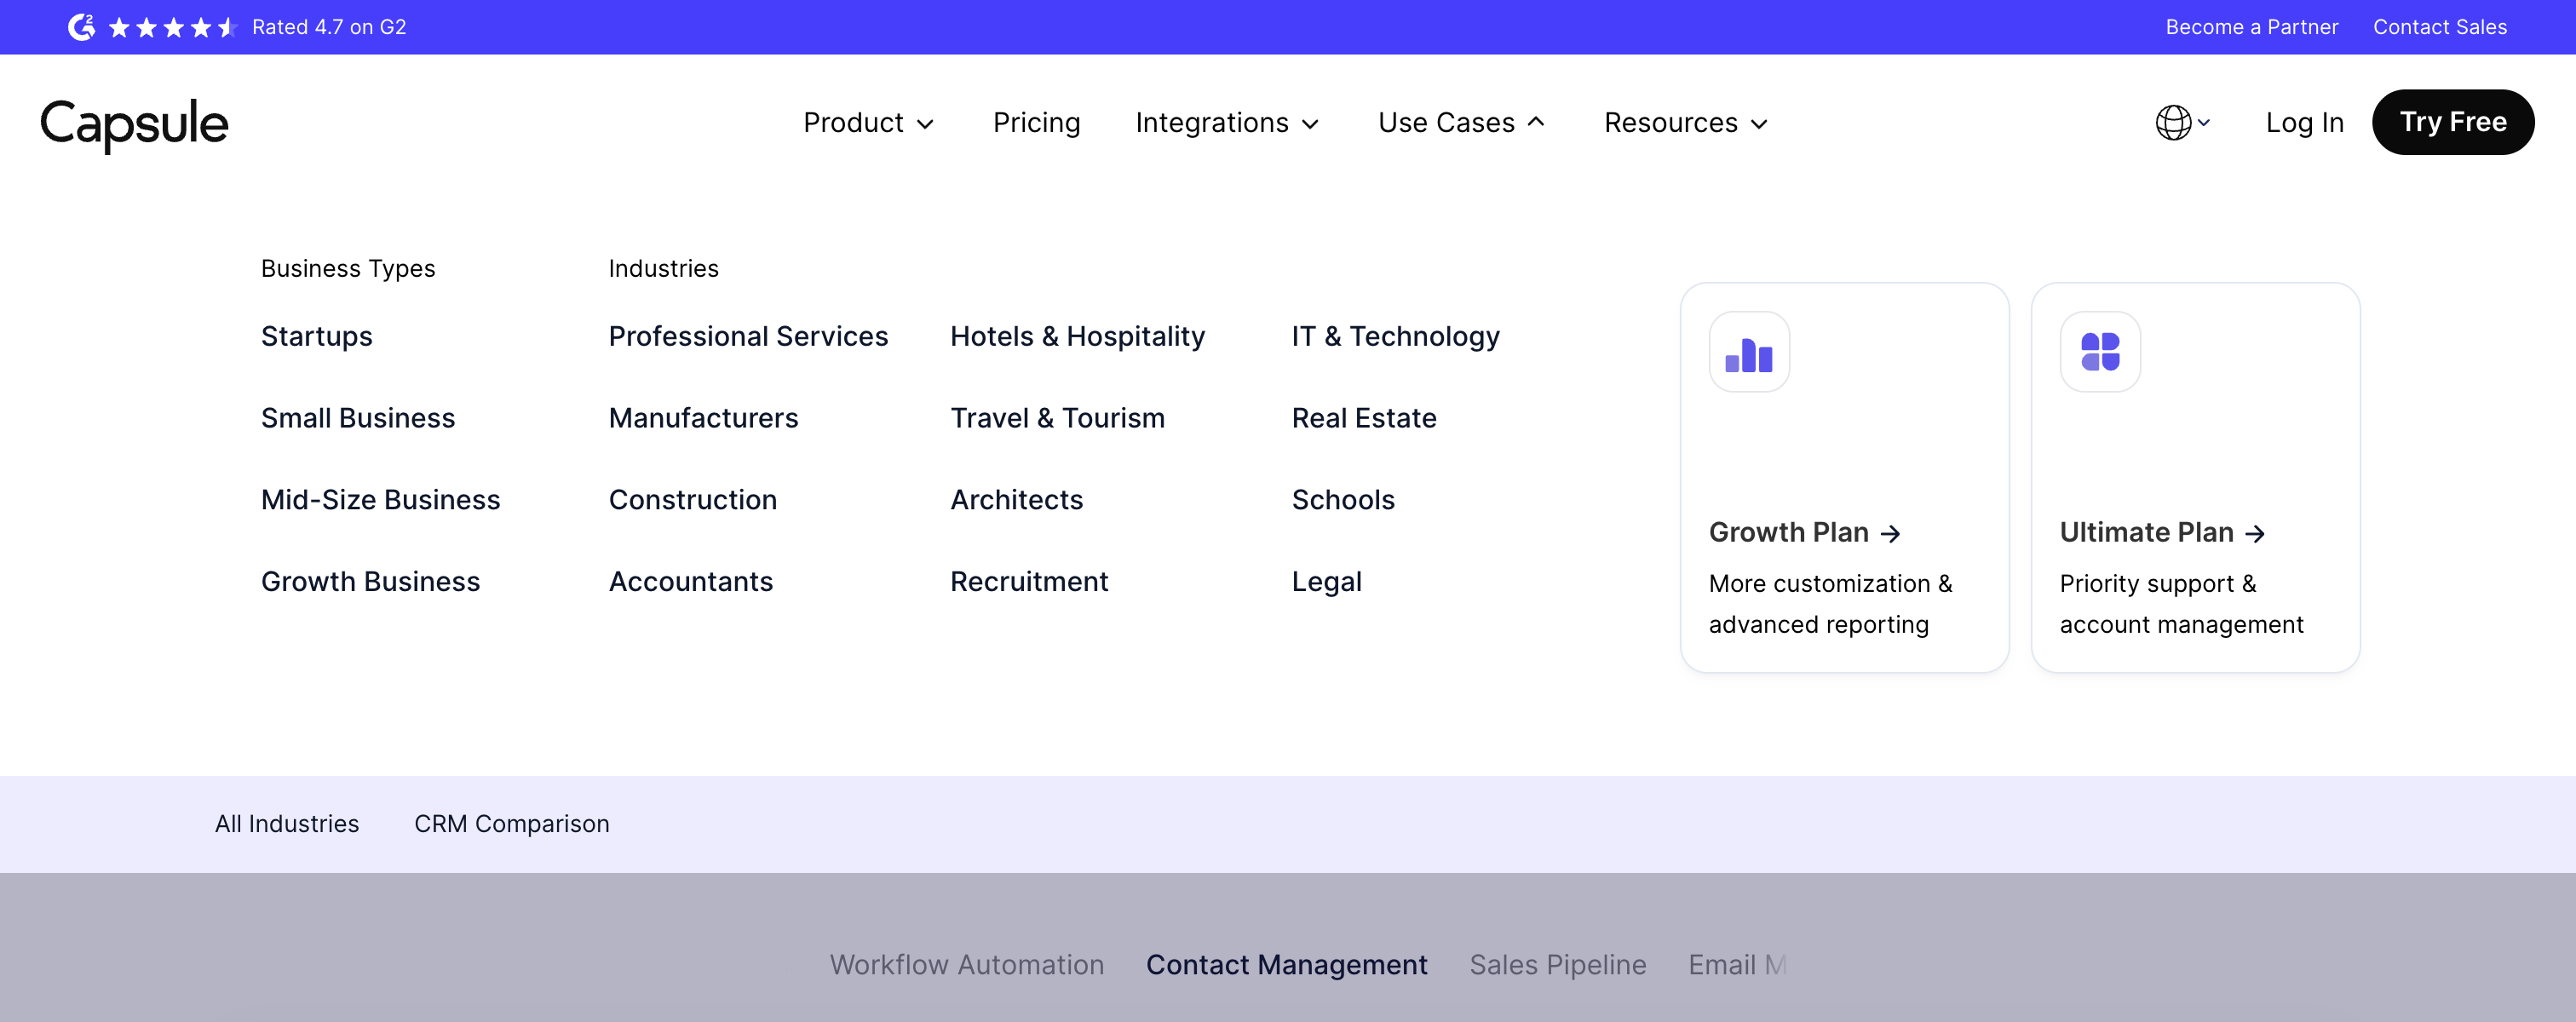2576x1022 pixels.
Task: Expand the Resources dropdown menu
Action: tap(1686, 122)
